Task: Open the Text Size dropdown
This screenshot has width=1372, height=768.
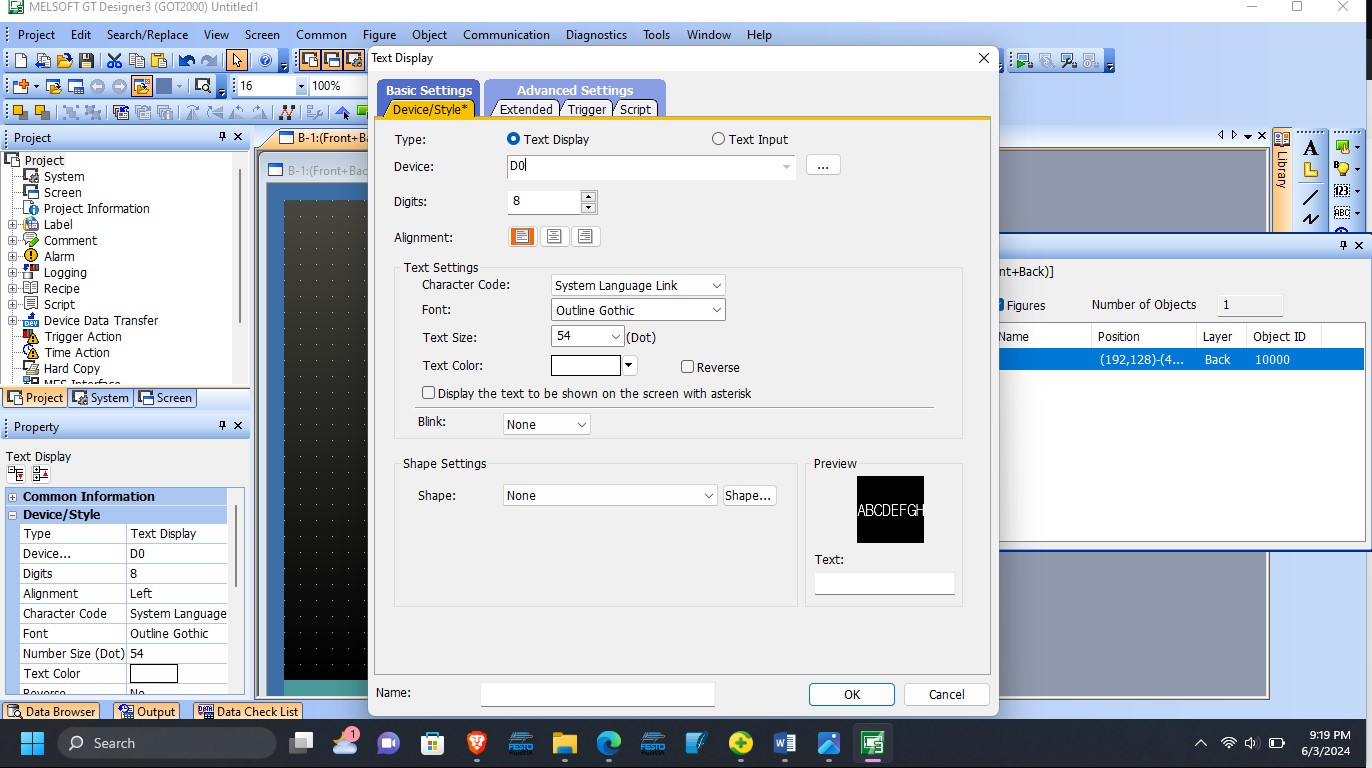Action: point(587,337)
